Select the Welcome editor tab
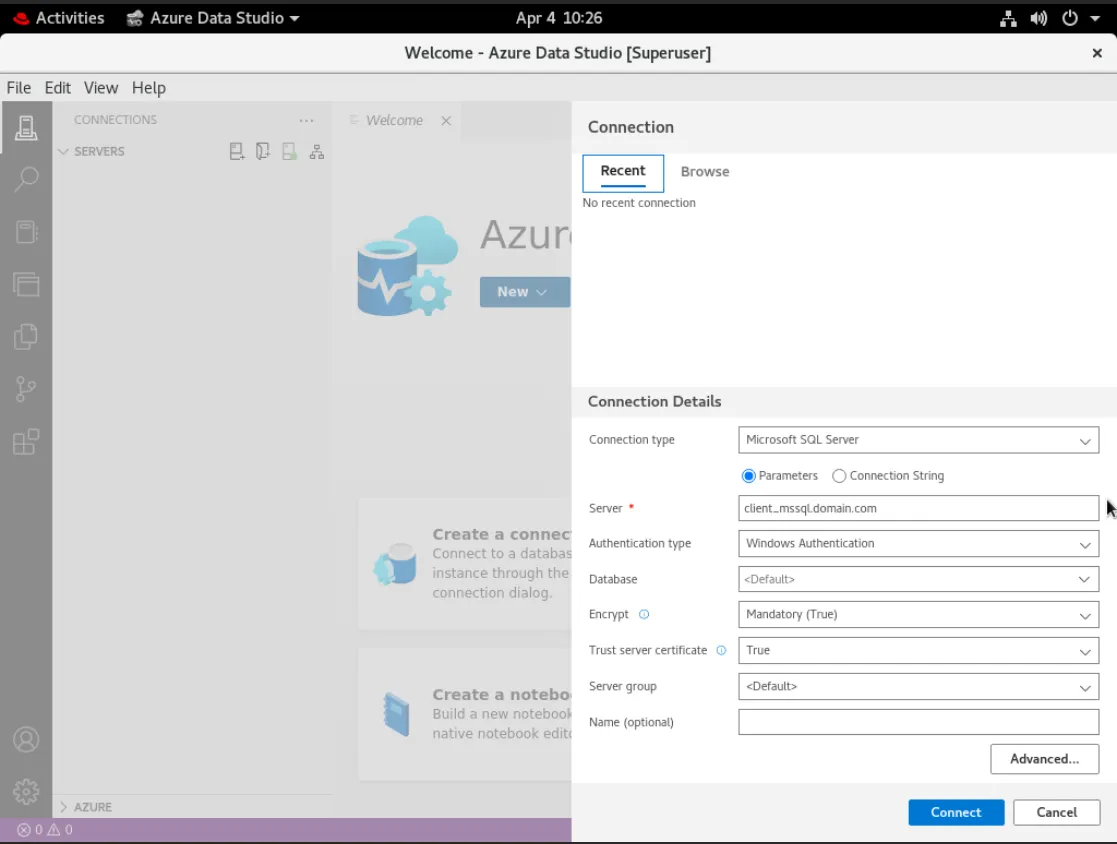 (x=394, y=120)
